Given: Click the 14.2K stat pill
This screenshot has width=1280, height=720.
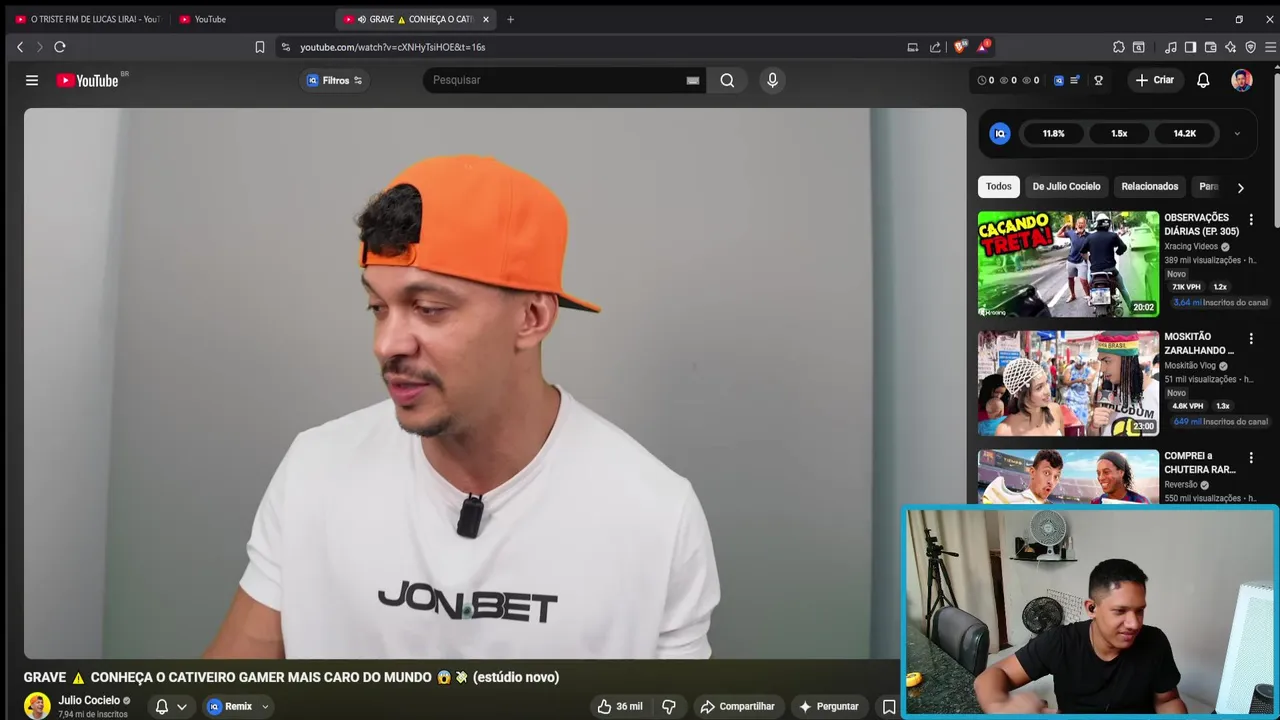Looking at the screenshot, I should click(1185, 133).
